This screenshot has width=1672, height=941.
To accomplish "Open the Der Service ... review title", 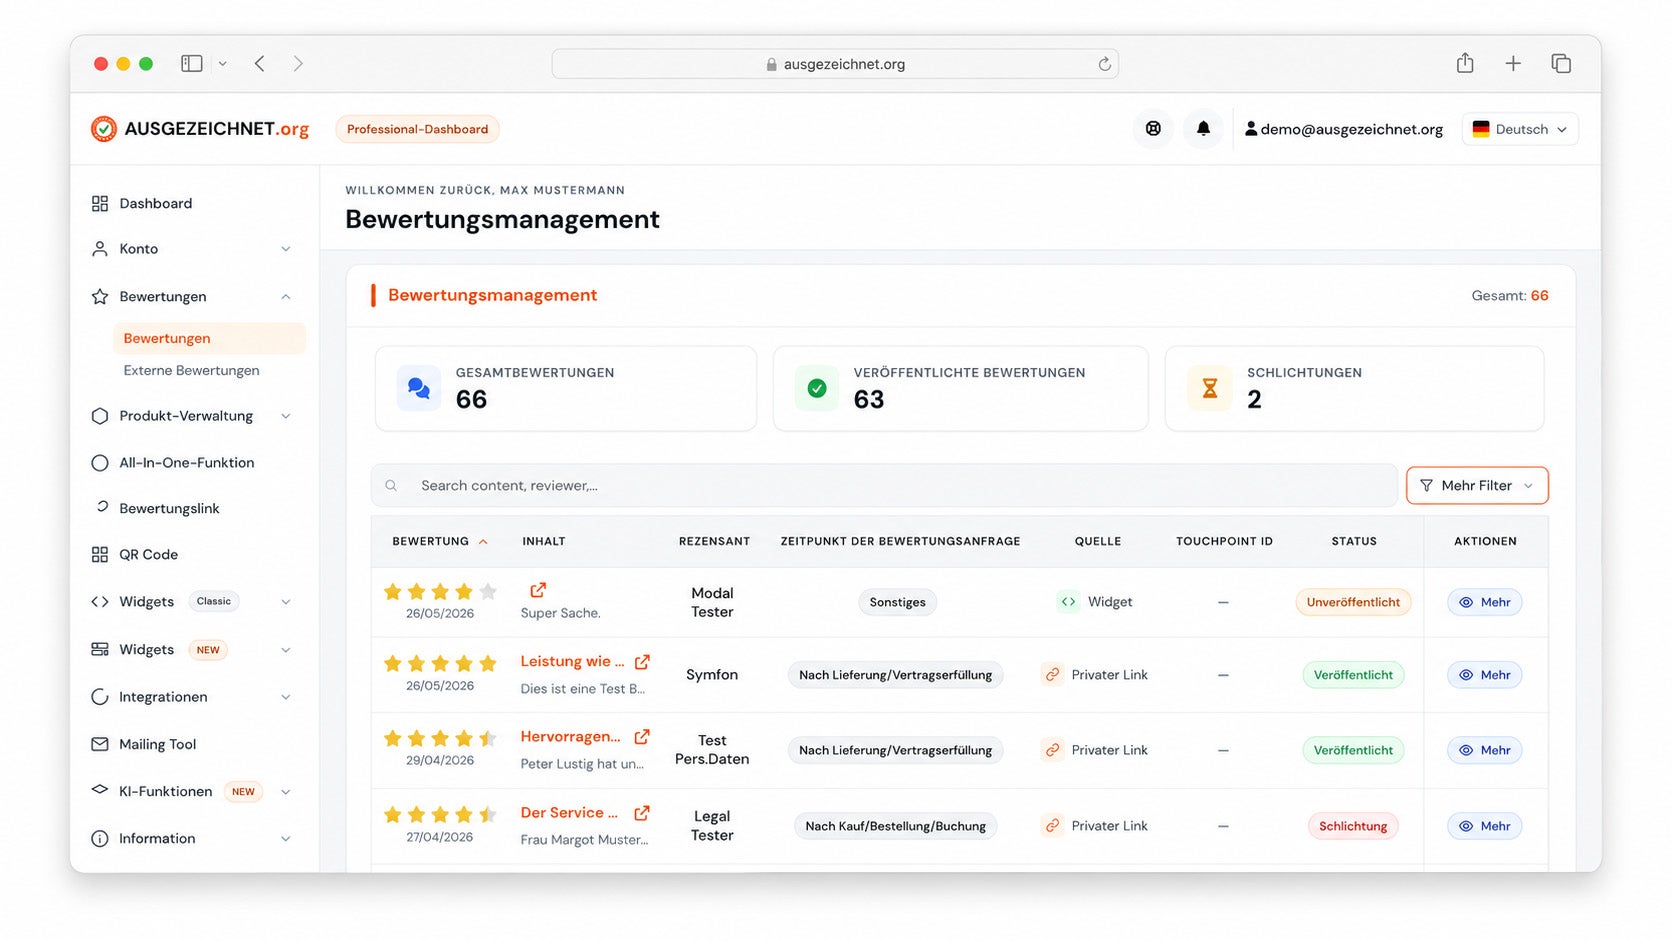I will 569,813.
